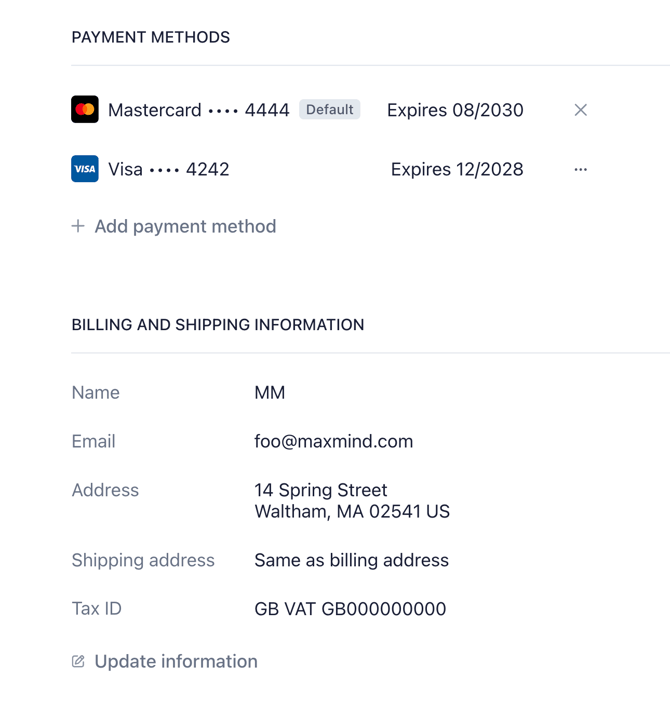This screenshot has height=706, width=670.
Task: Click the Mastercard logo icon
Action: [x=85, y=110]
